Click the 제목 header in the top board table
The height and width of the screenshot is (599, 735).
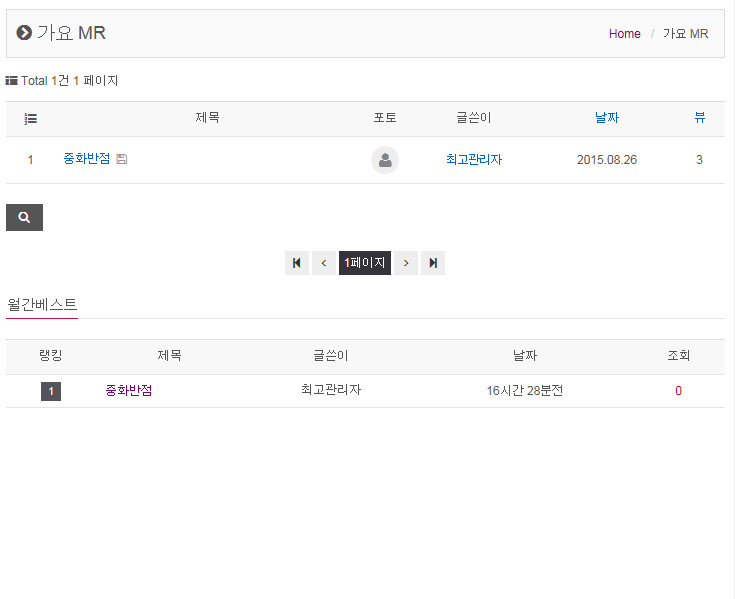tap(207, 117)
